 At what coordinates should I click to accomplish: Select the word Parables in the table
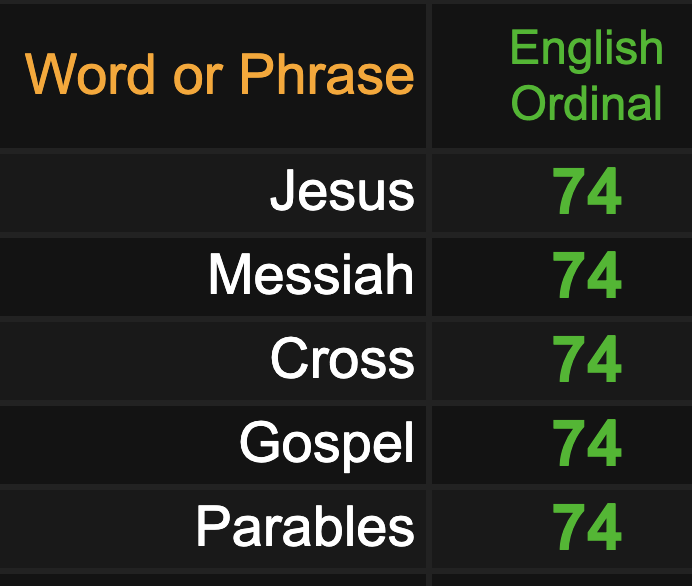tap(305, 526)
